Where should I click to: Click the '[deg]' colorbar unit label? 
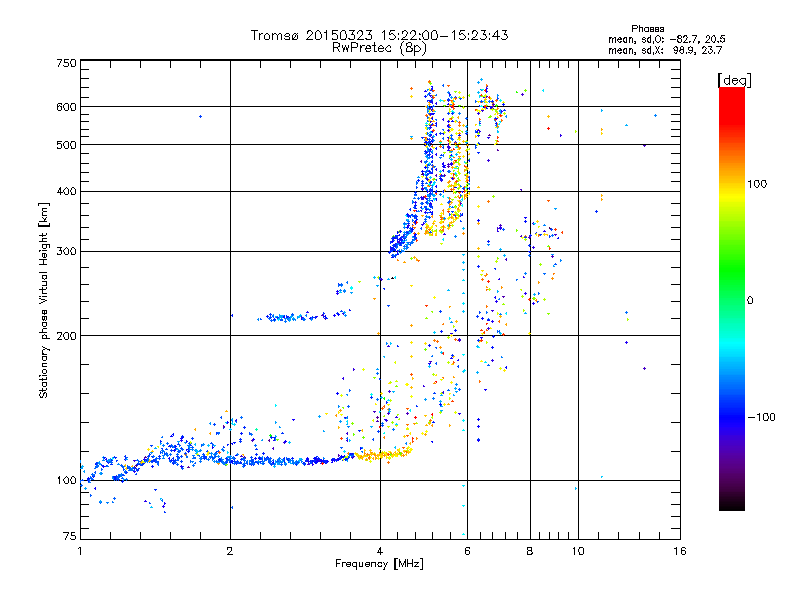pyautogui.click(x=734, y=80)
